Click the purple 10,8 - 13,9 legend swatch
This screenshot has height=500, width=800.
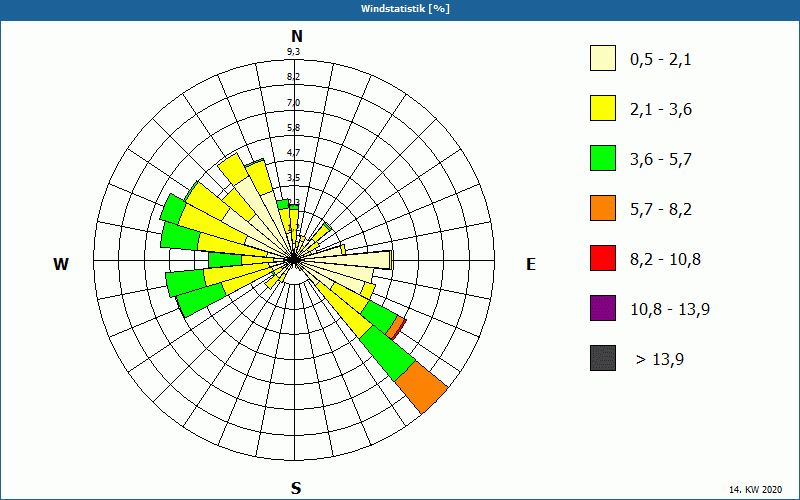tap(603, 308)
